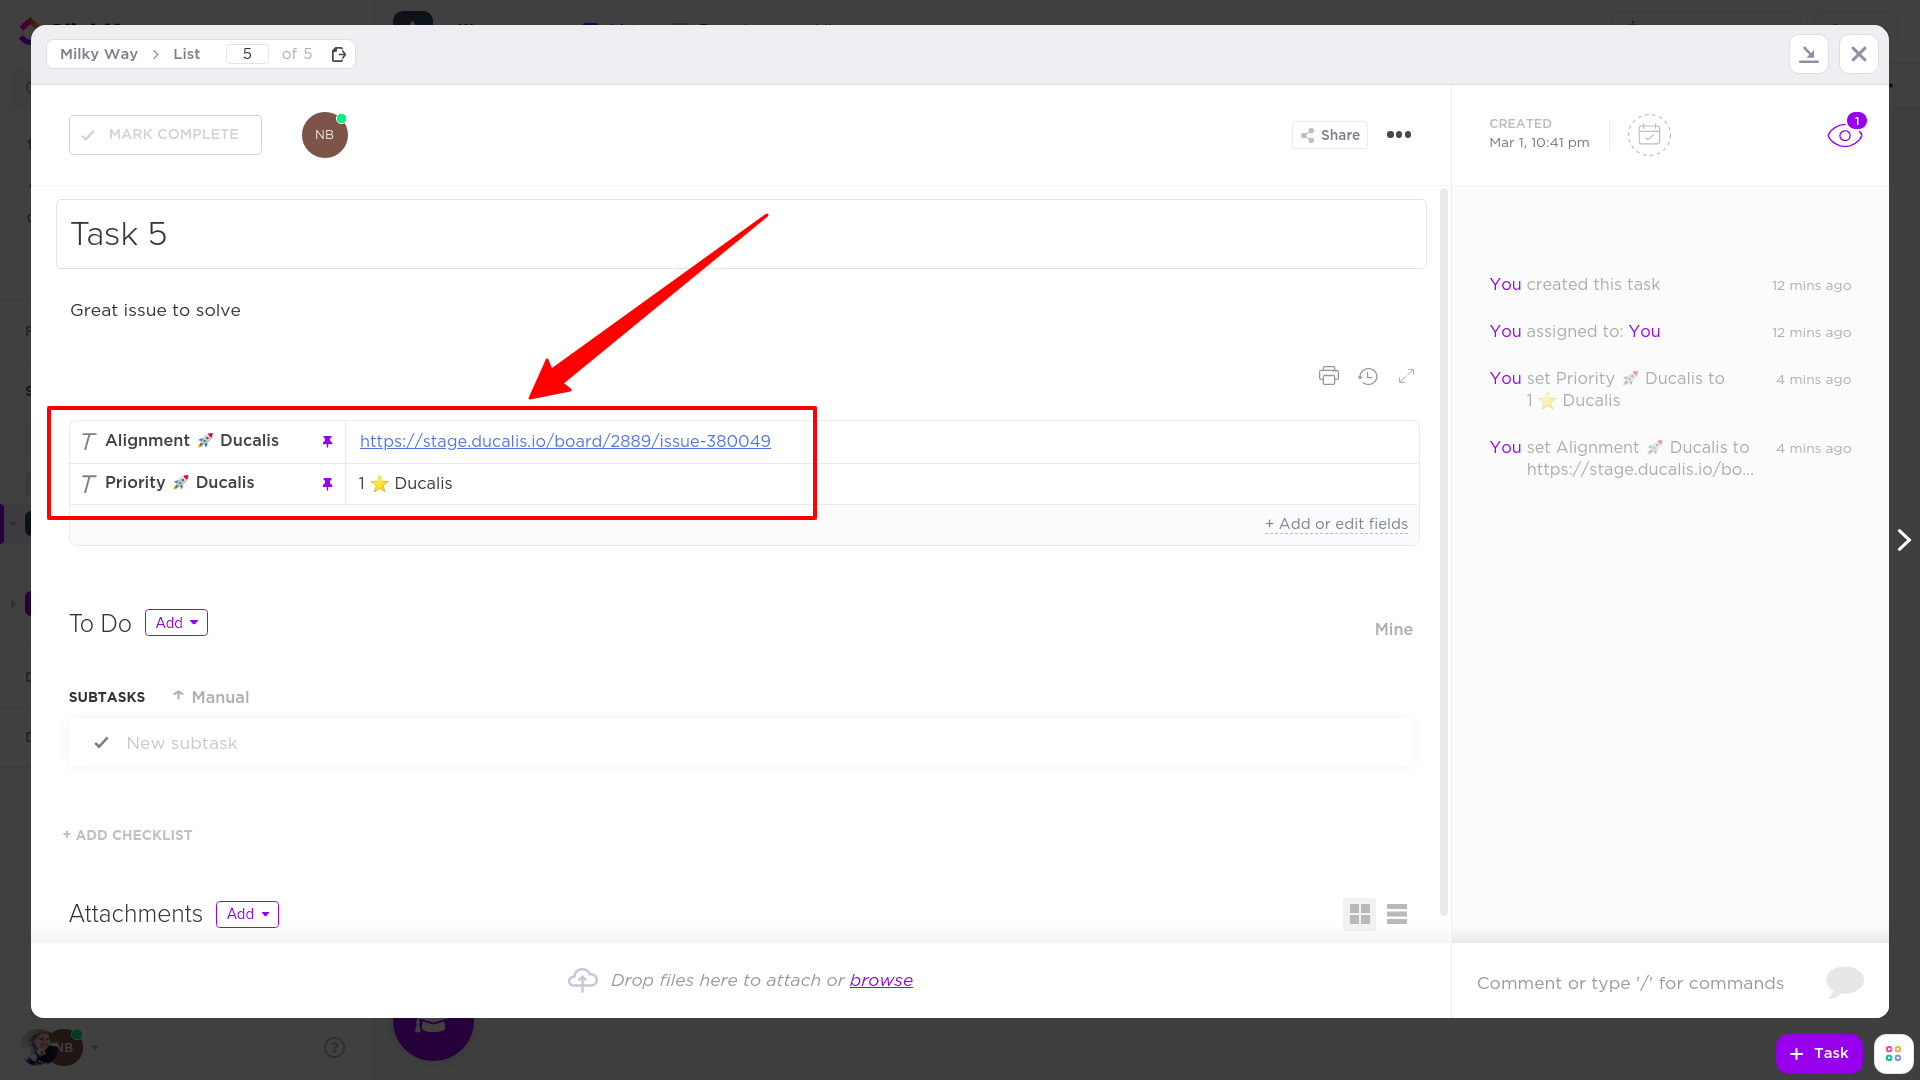This screenshot has width=1920, height=1080.
Task: Click the created date Mar 1
Action: 1539,143
